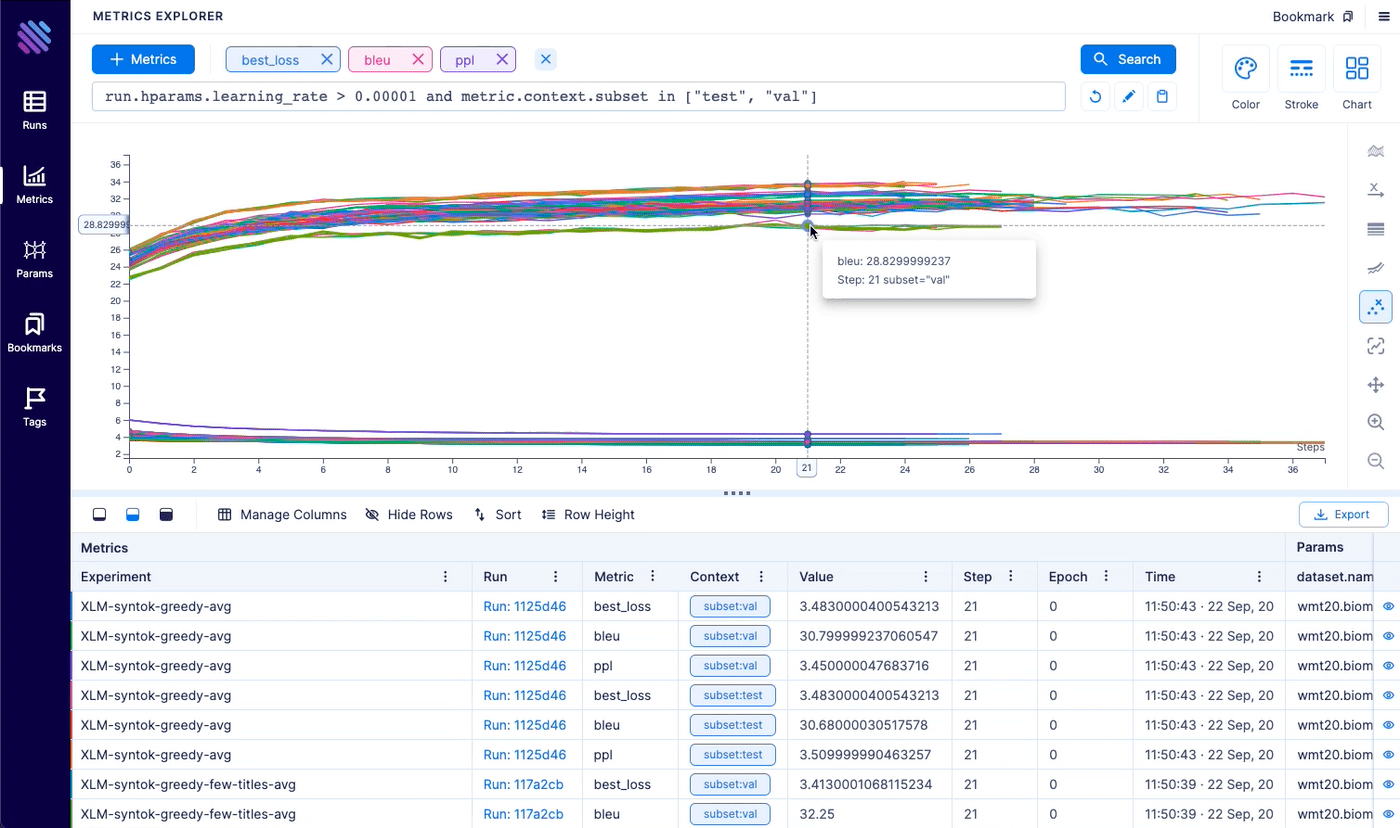Screen dimensions: 1400x828
Task: Select the zoom-in chart tool
Action: [x=1375, y=421]
